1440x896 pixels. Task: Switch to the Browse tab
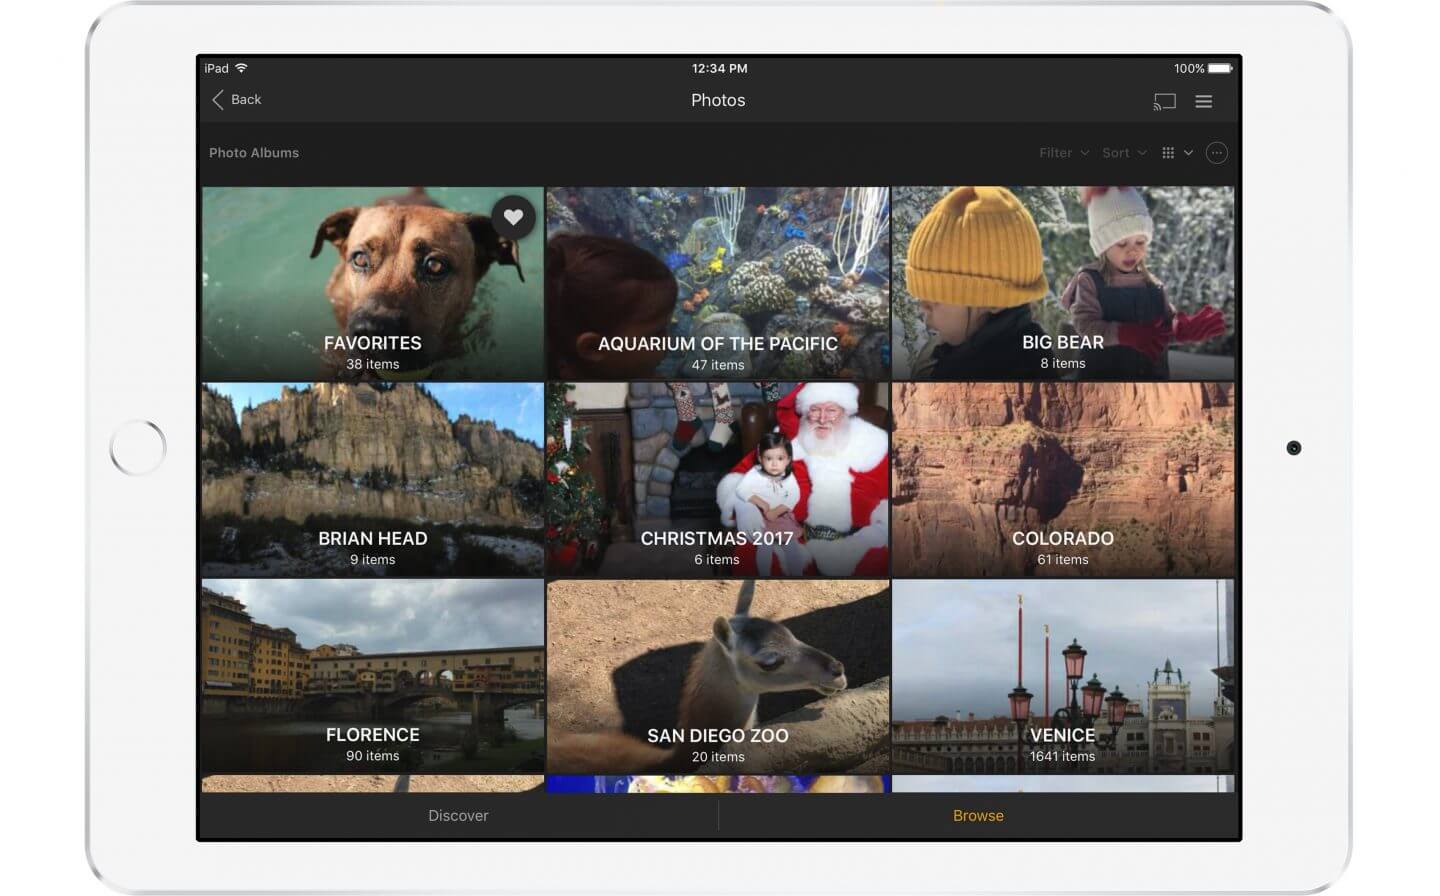978,815
